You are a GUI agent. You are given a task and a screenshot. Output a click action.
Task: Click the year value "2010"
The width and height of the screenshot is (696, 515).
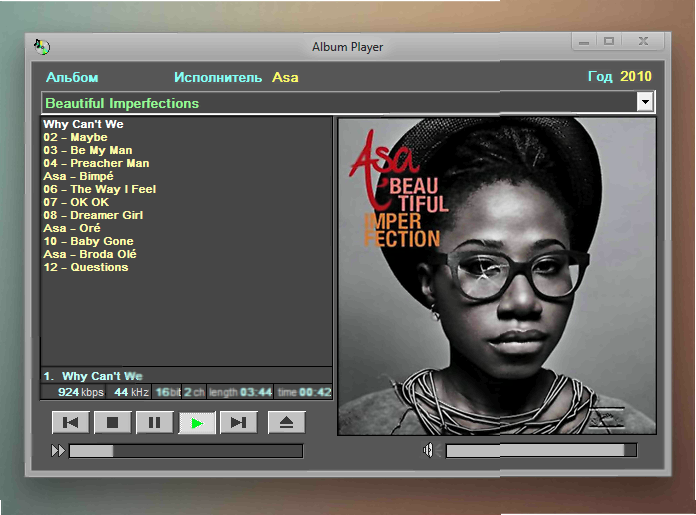point(636,76)
